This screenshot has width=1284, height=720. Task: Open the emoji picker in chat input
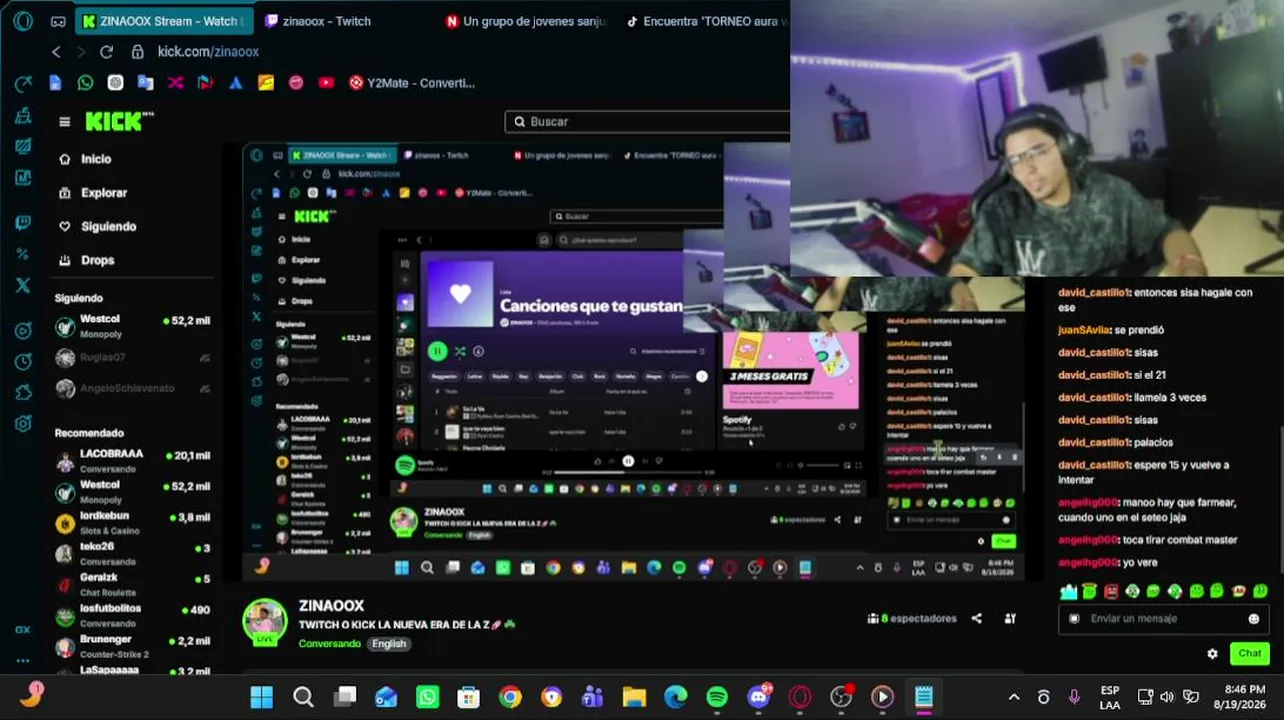(x=1254, y=619)
